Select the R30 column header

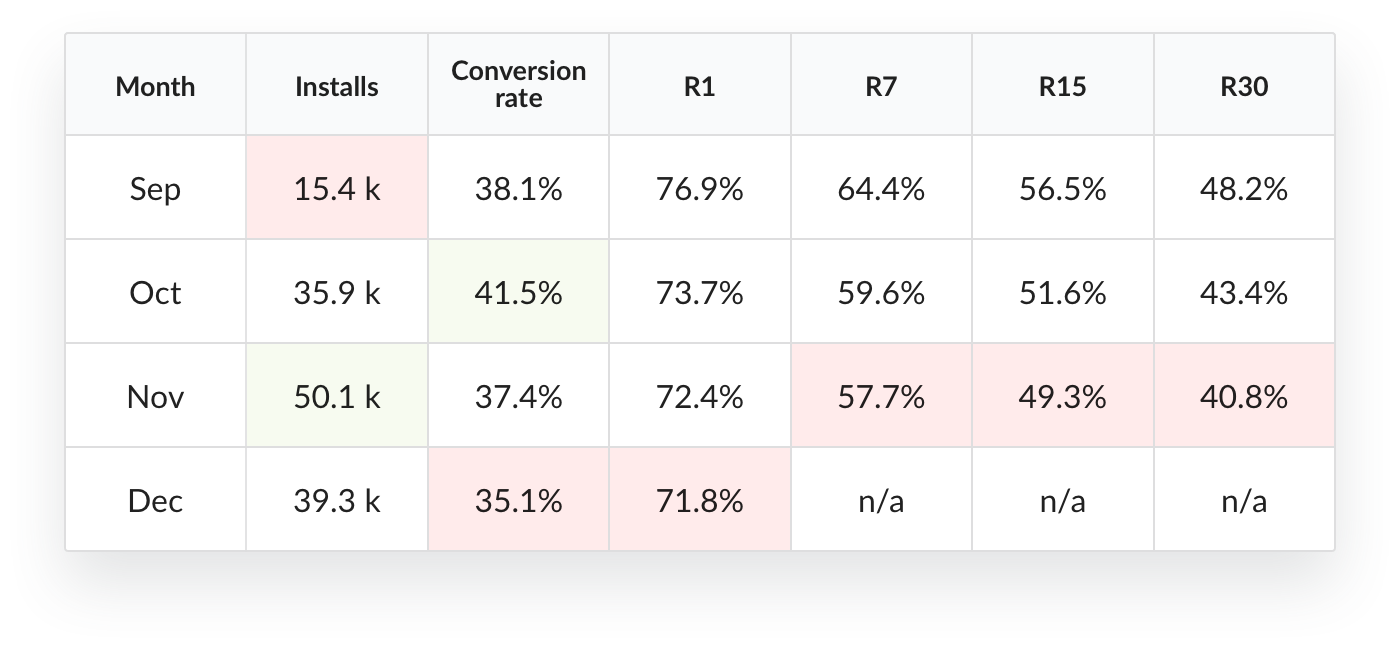1244,86
